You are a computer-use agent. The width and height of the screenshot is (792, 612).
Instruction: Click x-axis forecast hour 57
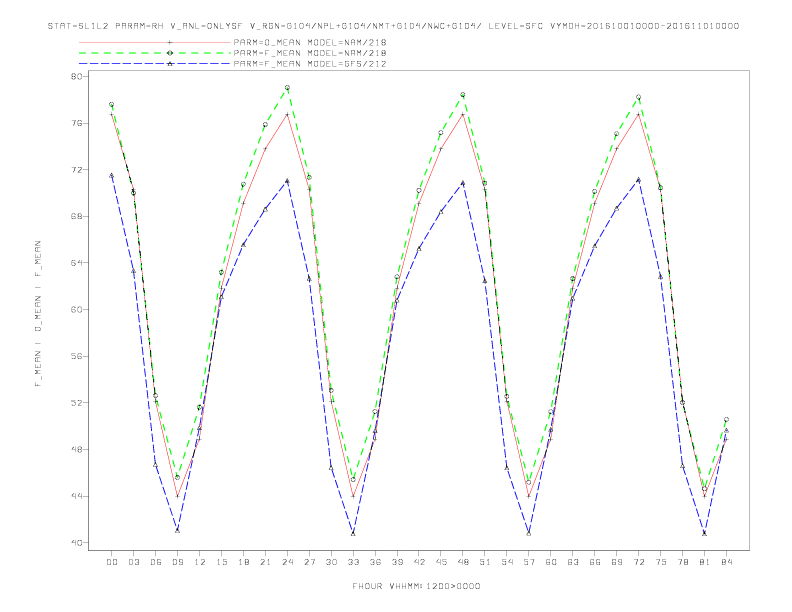(x=529, y=562)
